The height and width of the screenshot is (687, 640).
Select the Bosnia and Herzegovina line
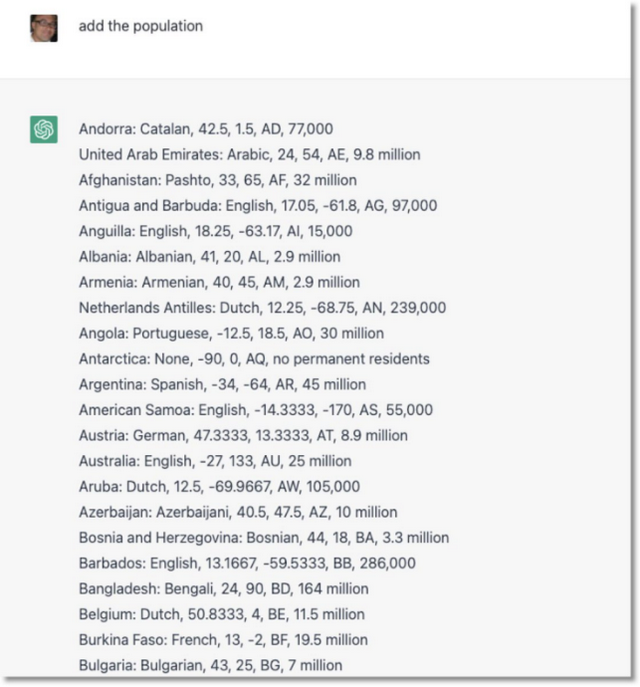coord(263,538)
